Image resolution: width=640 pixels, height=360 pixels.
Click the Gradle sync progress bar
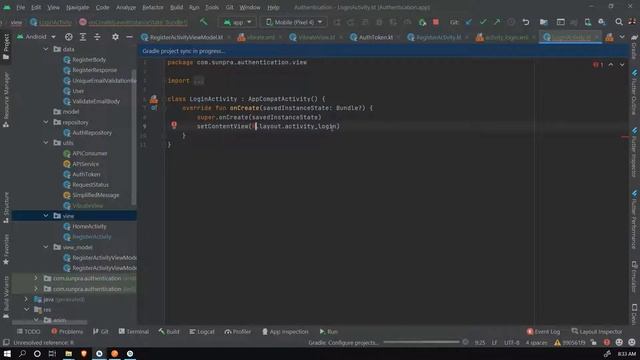[421, 342]
